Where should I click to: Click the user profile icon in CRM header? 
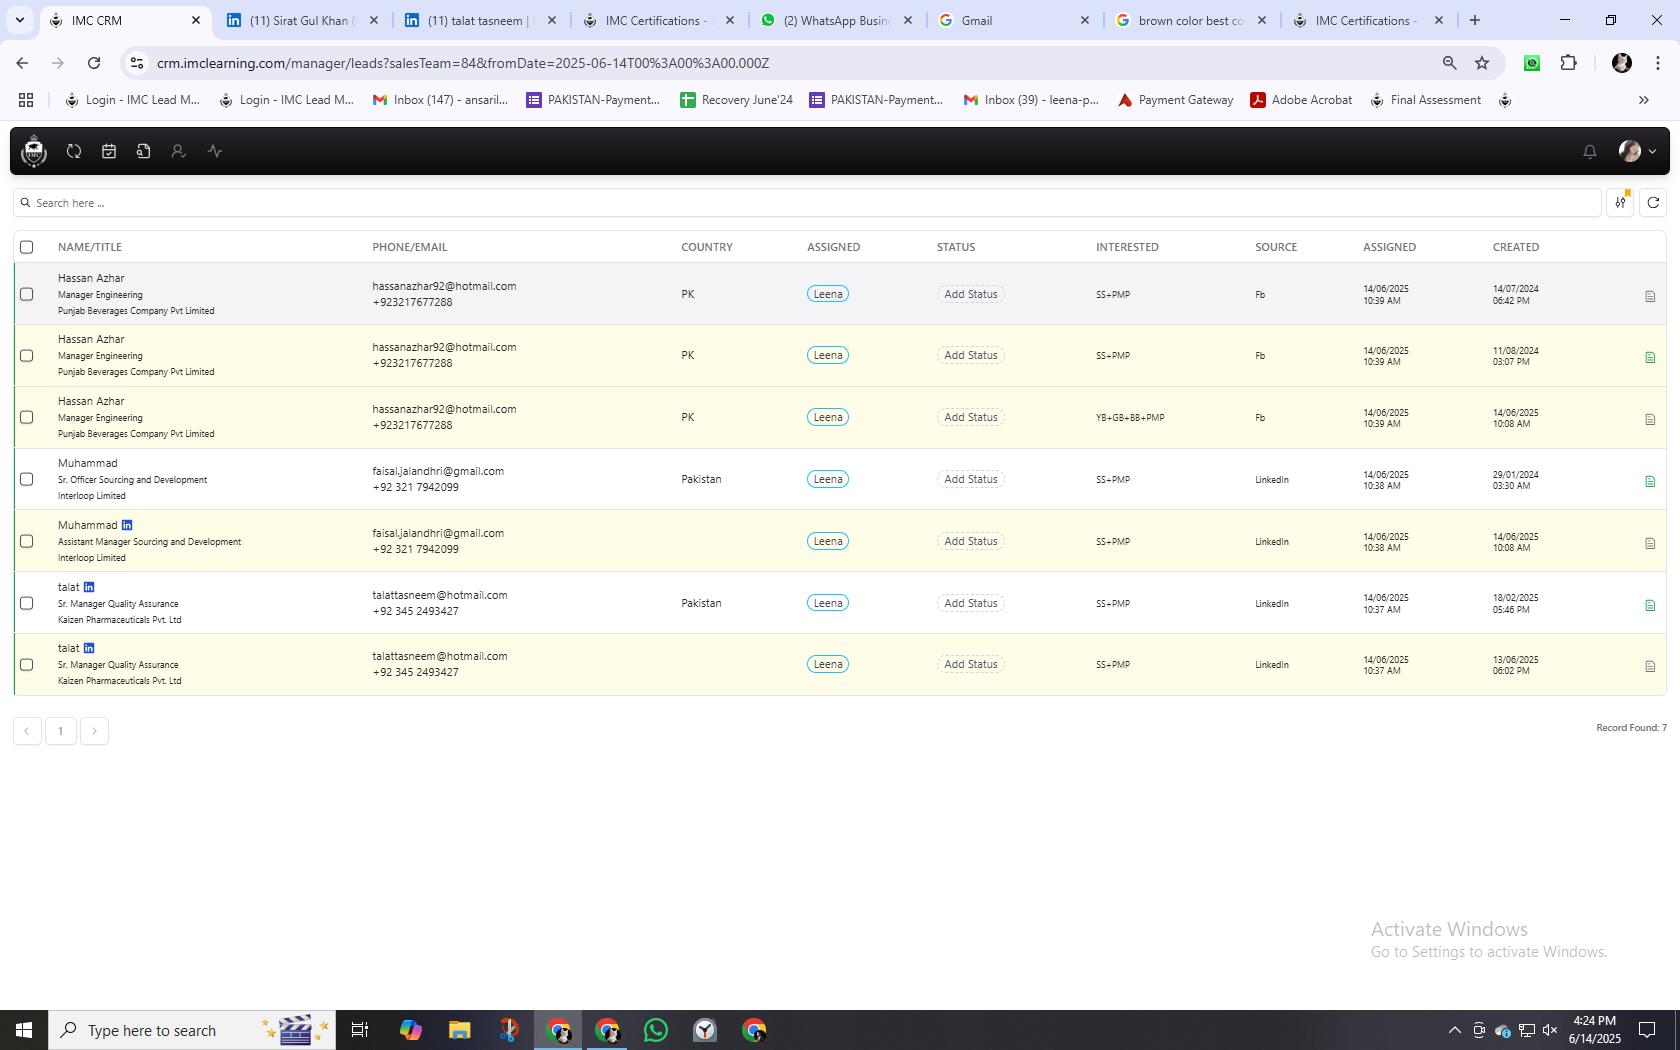(178, 151)
